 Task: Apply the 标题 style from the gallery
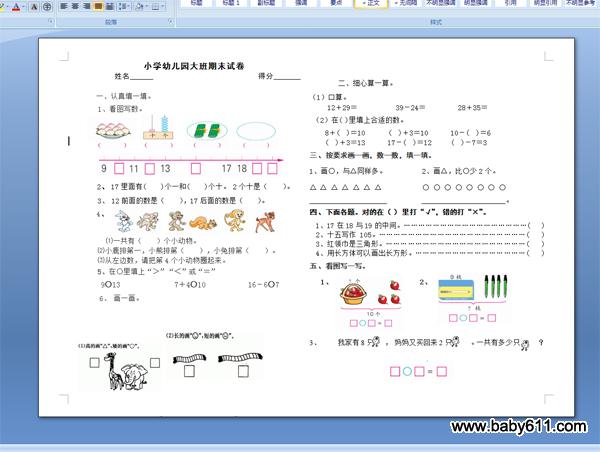coord(196,3)
